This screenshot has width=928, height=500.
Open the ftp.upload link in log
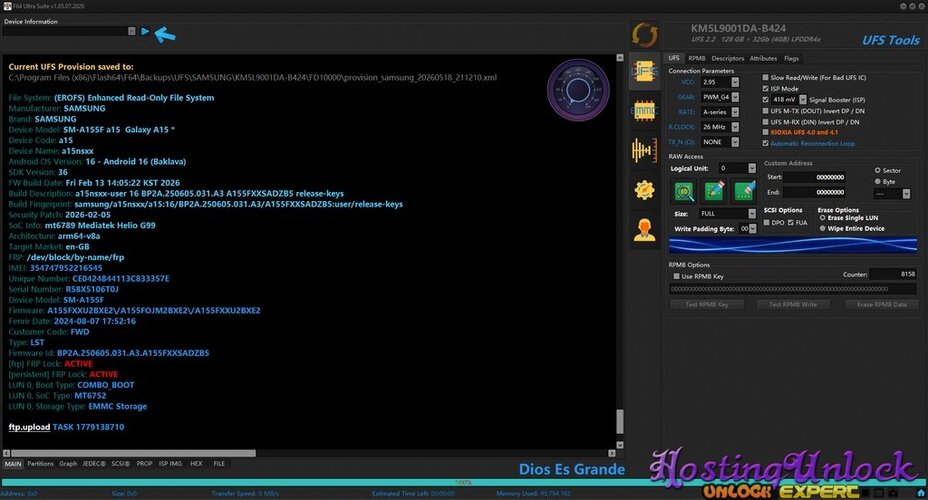29,427
